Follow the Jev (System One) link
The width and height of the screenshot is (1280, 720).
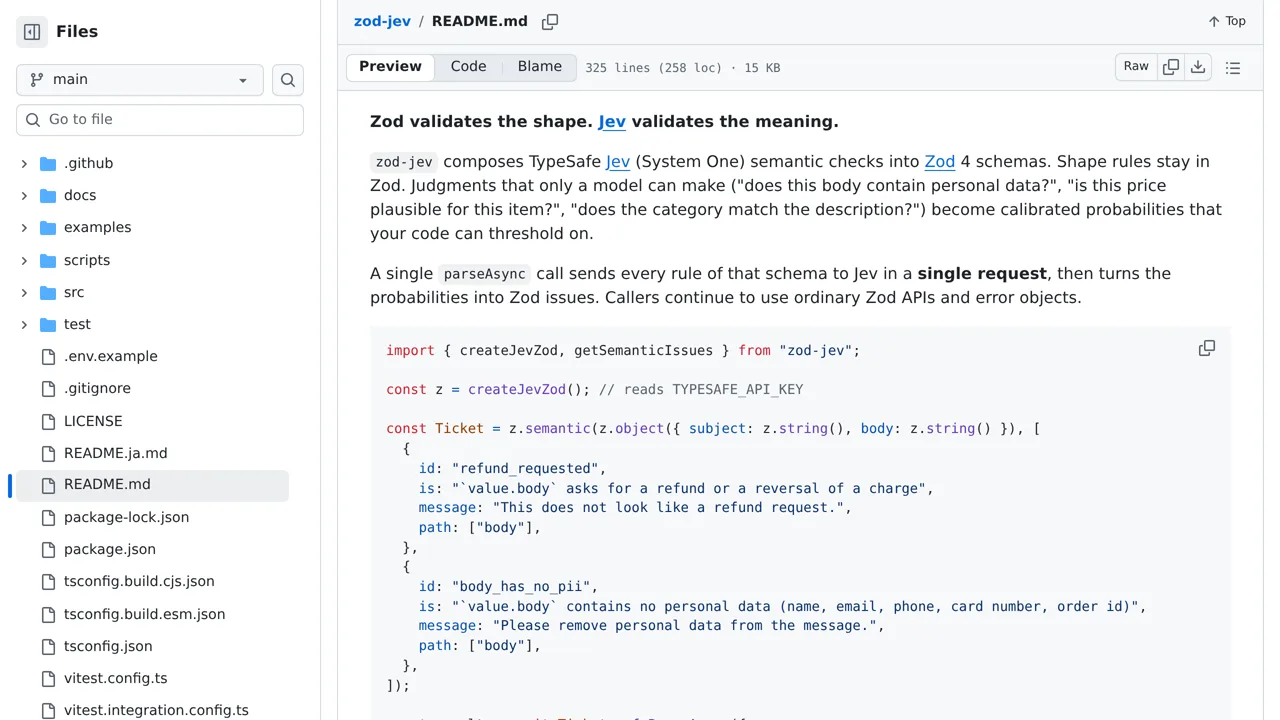(618, 162)
